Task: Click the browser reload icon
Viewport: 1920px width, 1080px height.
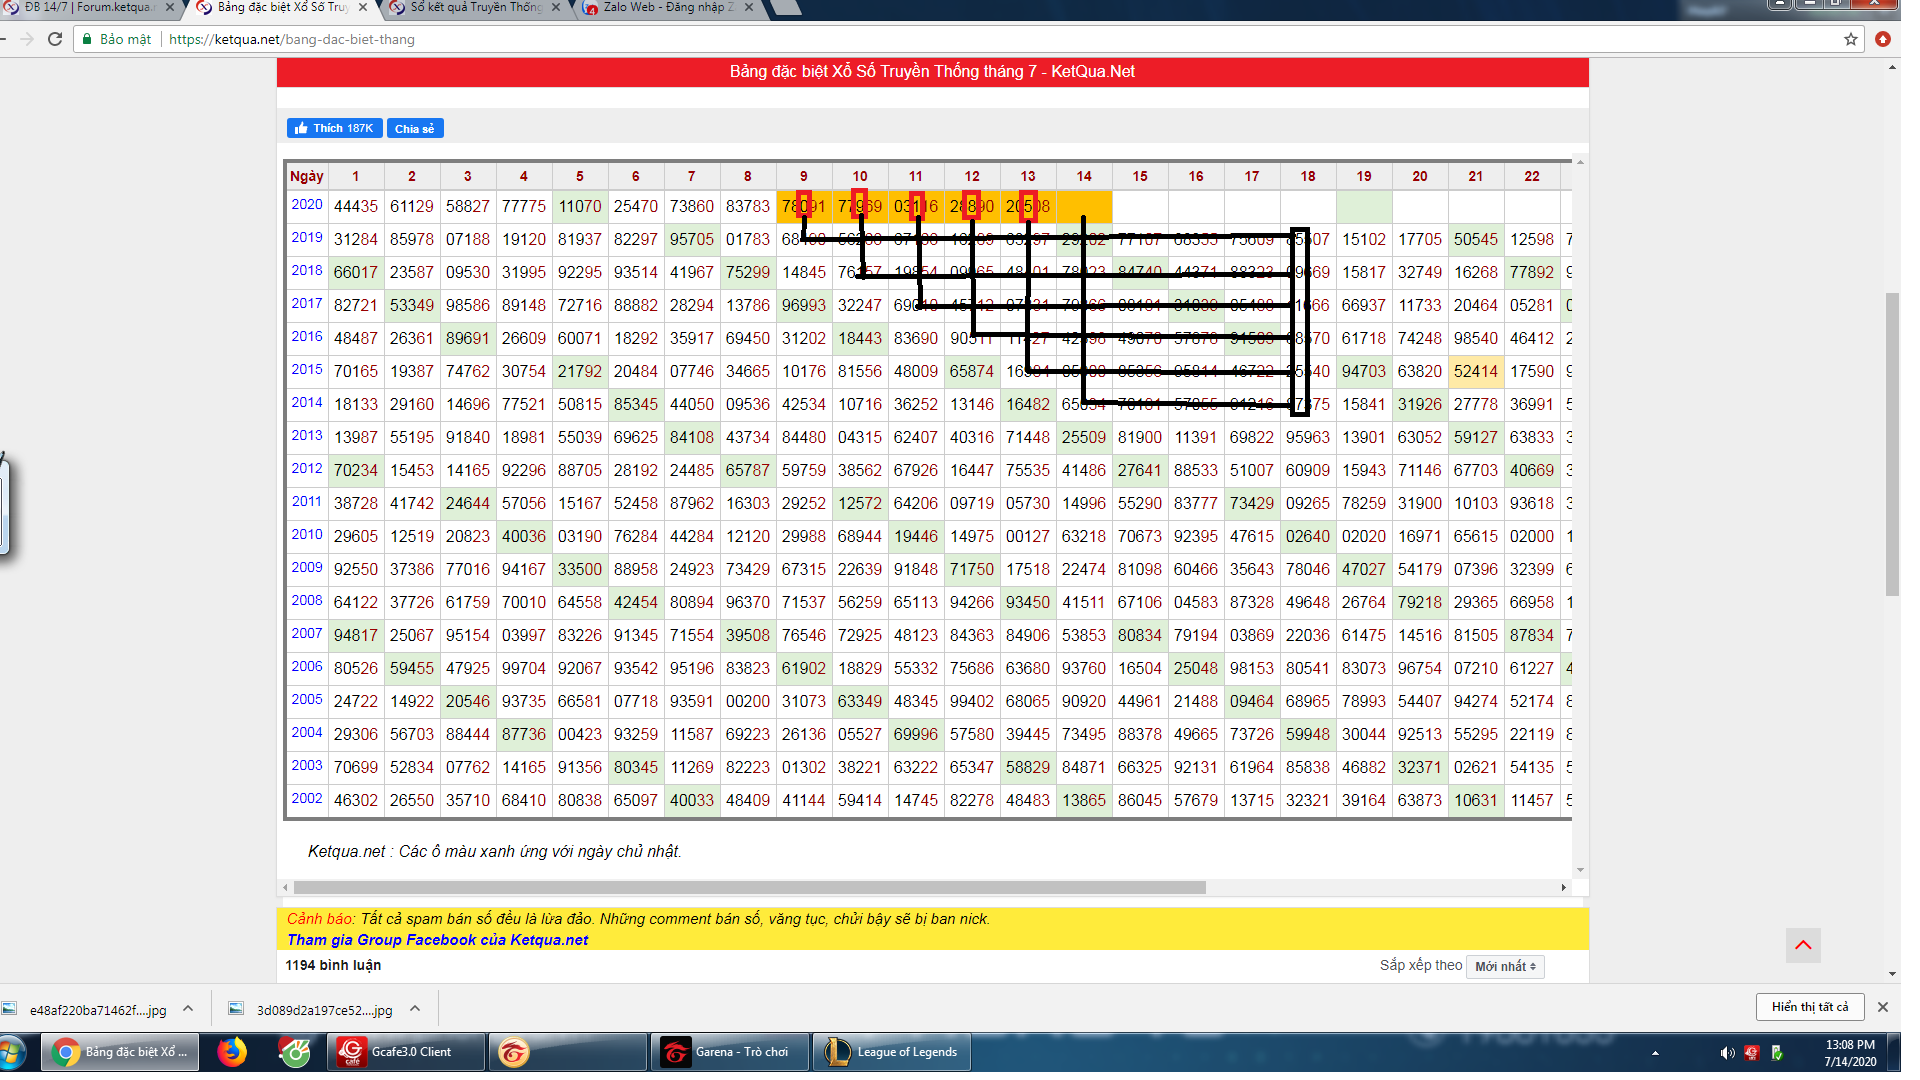Action: (x=55, y=39)
